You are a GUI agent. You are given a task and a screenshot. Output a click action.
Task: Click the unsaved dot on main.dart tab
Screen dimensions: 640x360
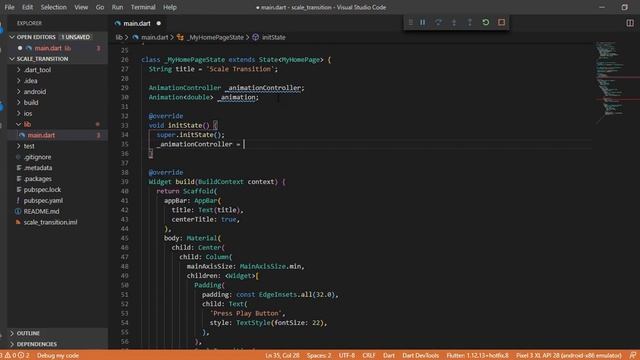pyautogui.click(x=159, y=23)
